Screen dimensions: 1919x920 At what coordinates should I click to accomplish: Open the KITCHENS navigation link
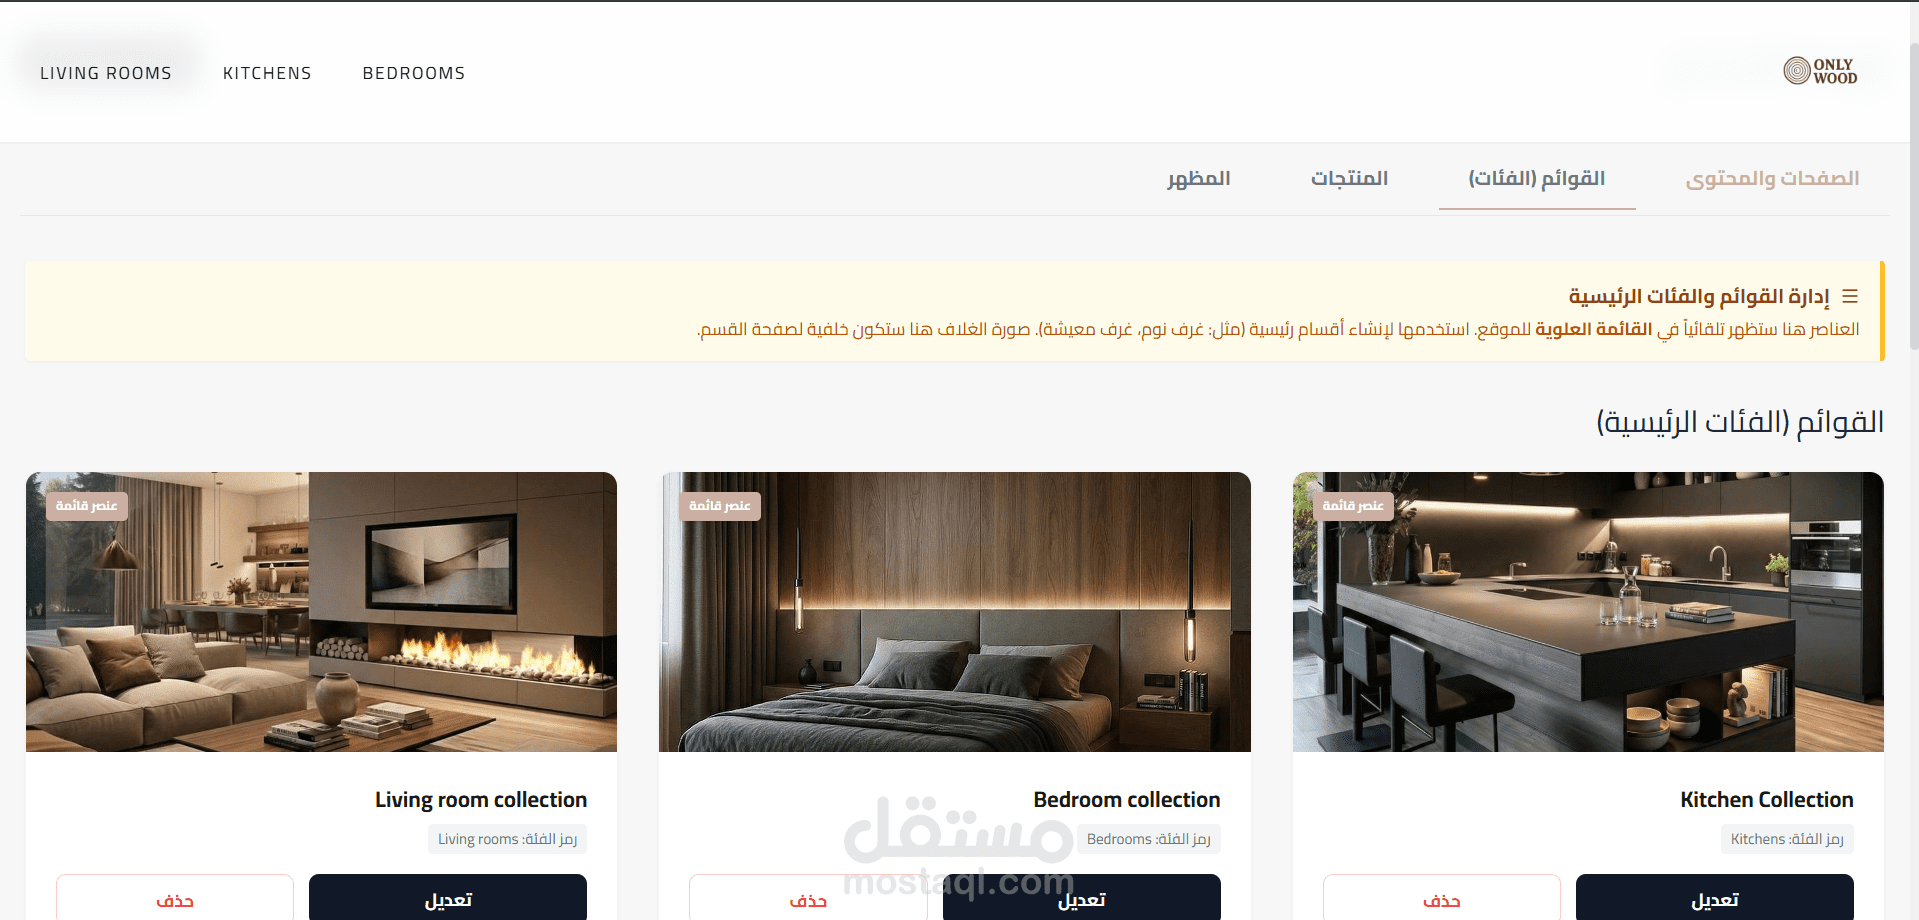(267, 73)
